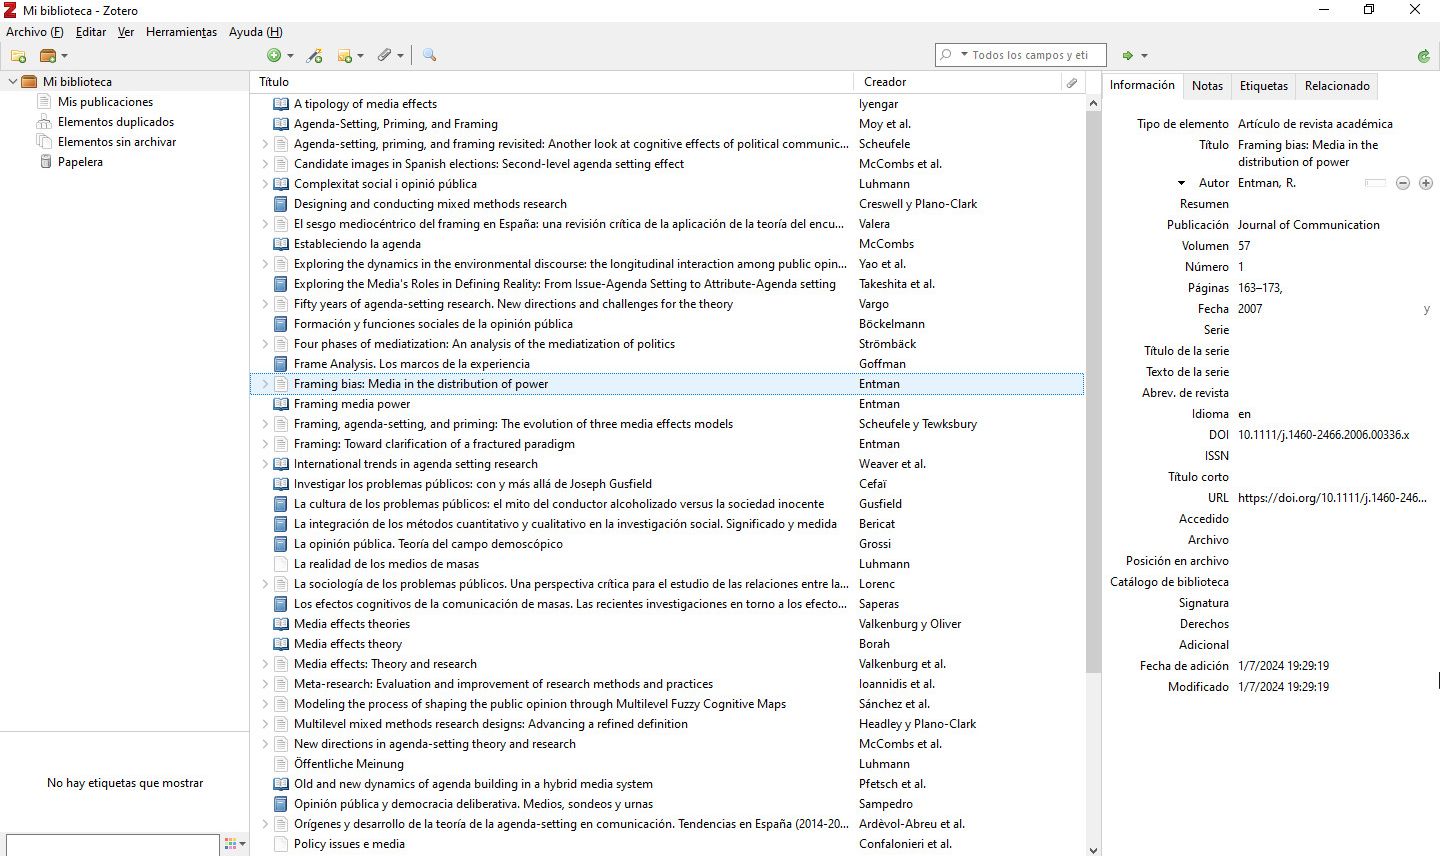Click the Papelera trash bin icon
Screen dimensions: 1440x856
tap(46, 162)
